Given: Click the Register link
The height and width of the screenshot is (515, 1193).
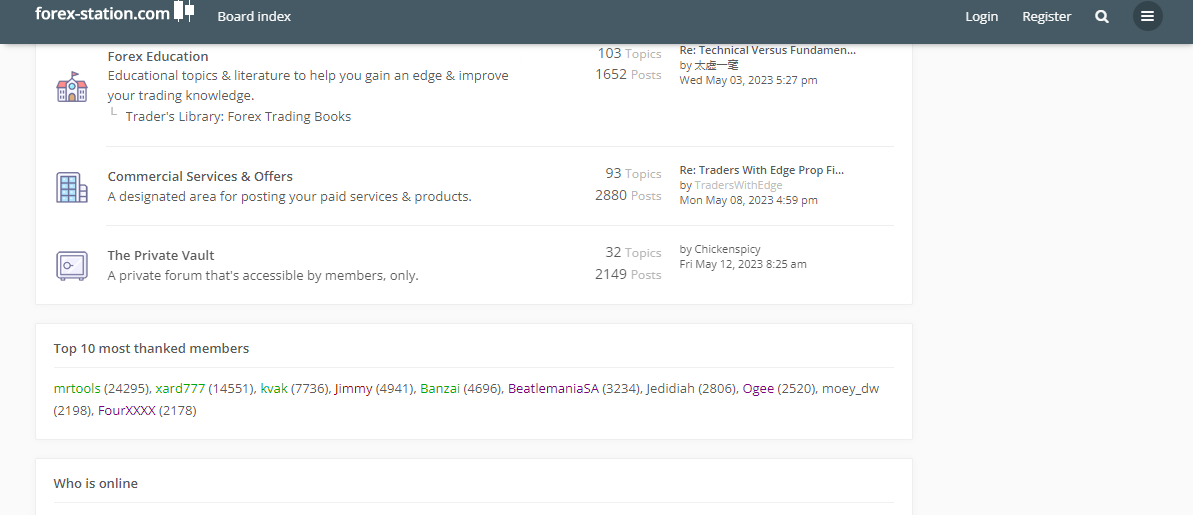Looking at the screenshot, I should pyautogui.click(x=1046, y=16).
